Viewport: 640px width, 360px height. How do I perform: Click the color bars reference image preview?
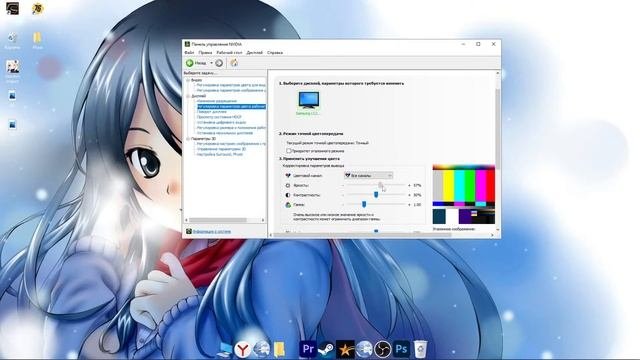464,194
